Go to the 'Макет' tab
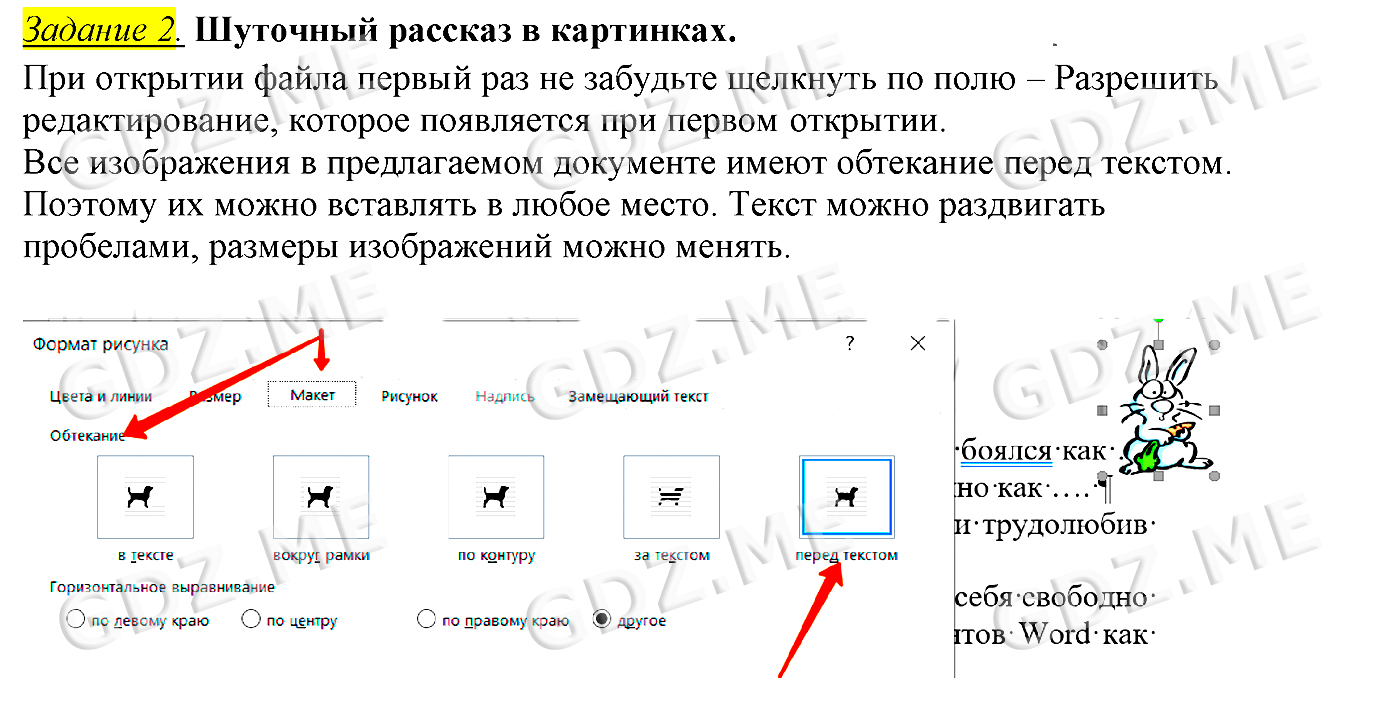This screenshot has width=1400, height=709. pyautogui.click(x=312, y=395)
